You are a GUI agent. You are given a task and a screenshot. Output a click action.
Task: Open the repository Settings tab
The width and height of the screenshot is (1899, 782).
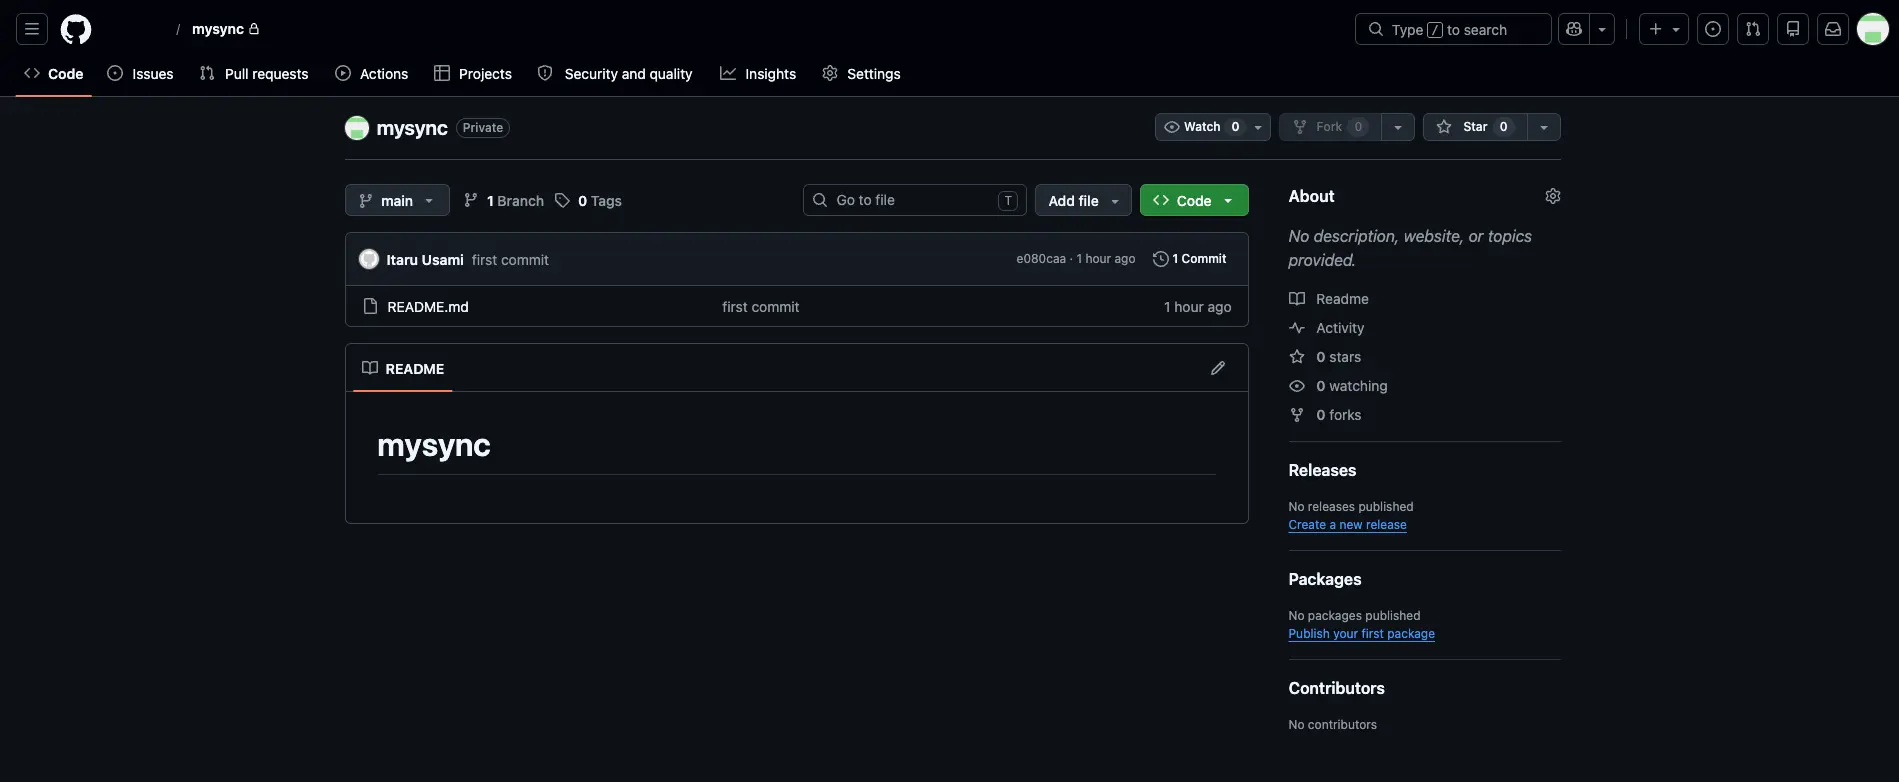(x=861, y=74)
